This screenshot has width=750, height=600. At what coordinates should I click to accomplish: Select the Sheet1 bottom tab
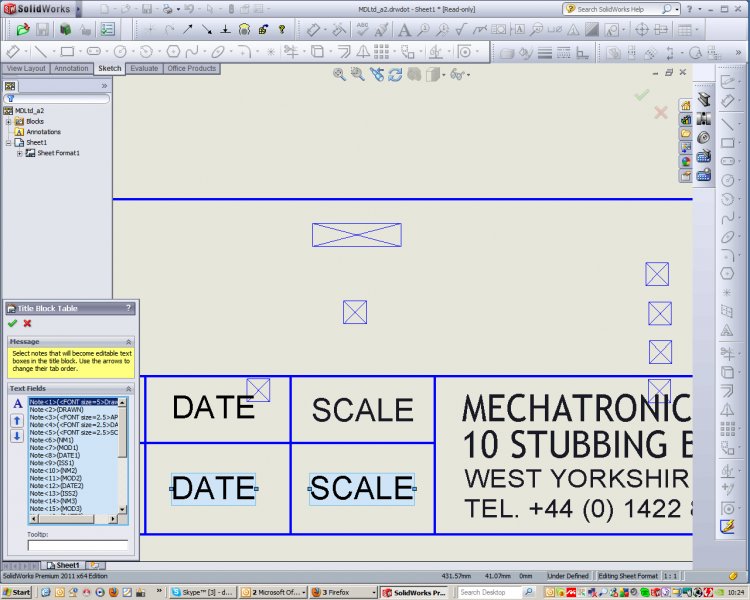(x=63, y=565)
